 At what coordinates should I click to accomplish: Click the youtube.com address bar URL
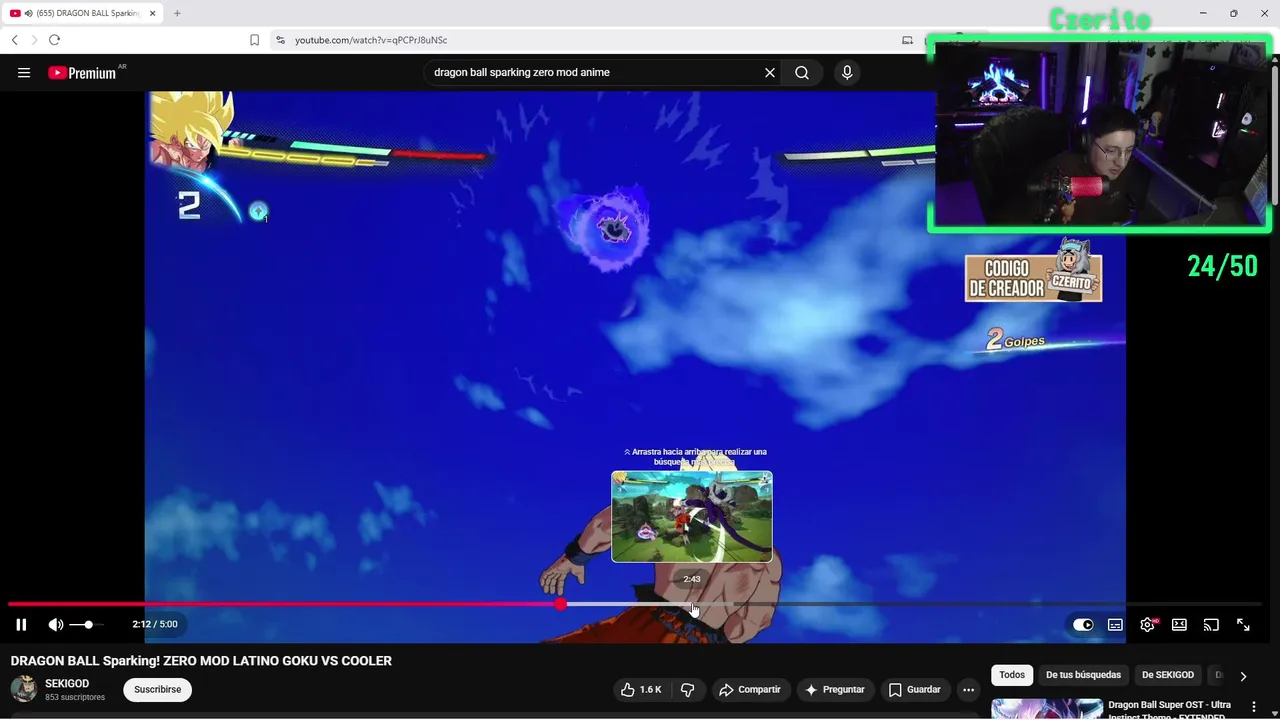tap(371, 40)
